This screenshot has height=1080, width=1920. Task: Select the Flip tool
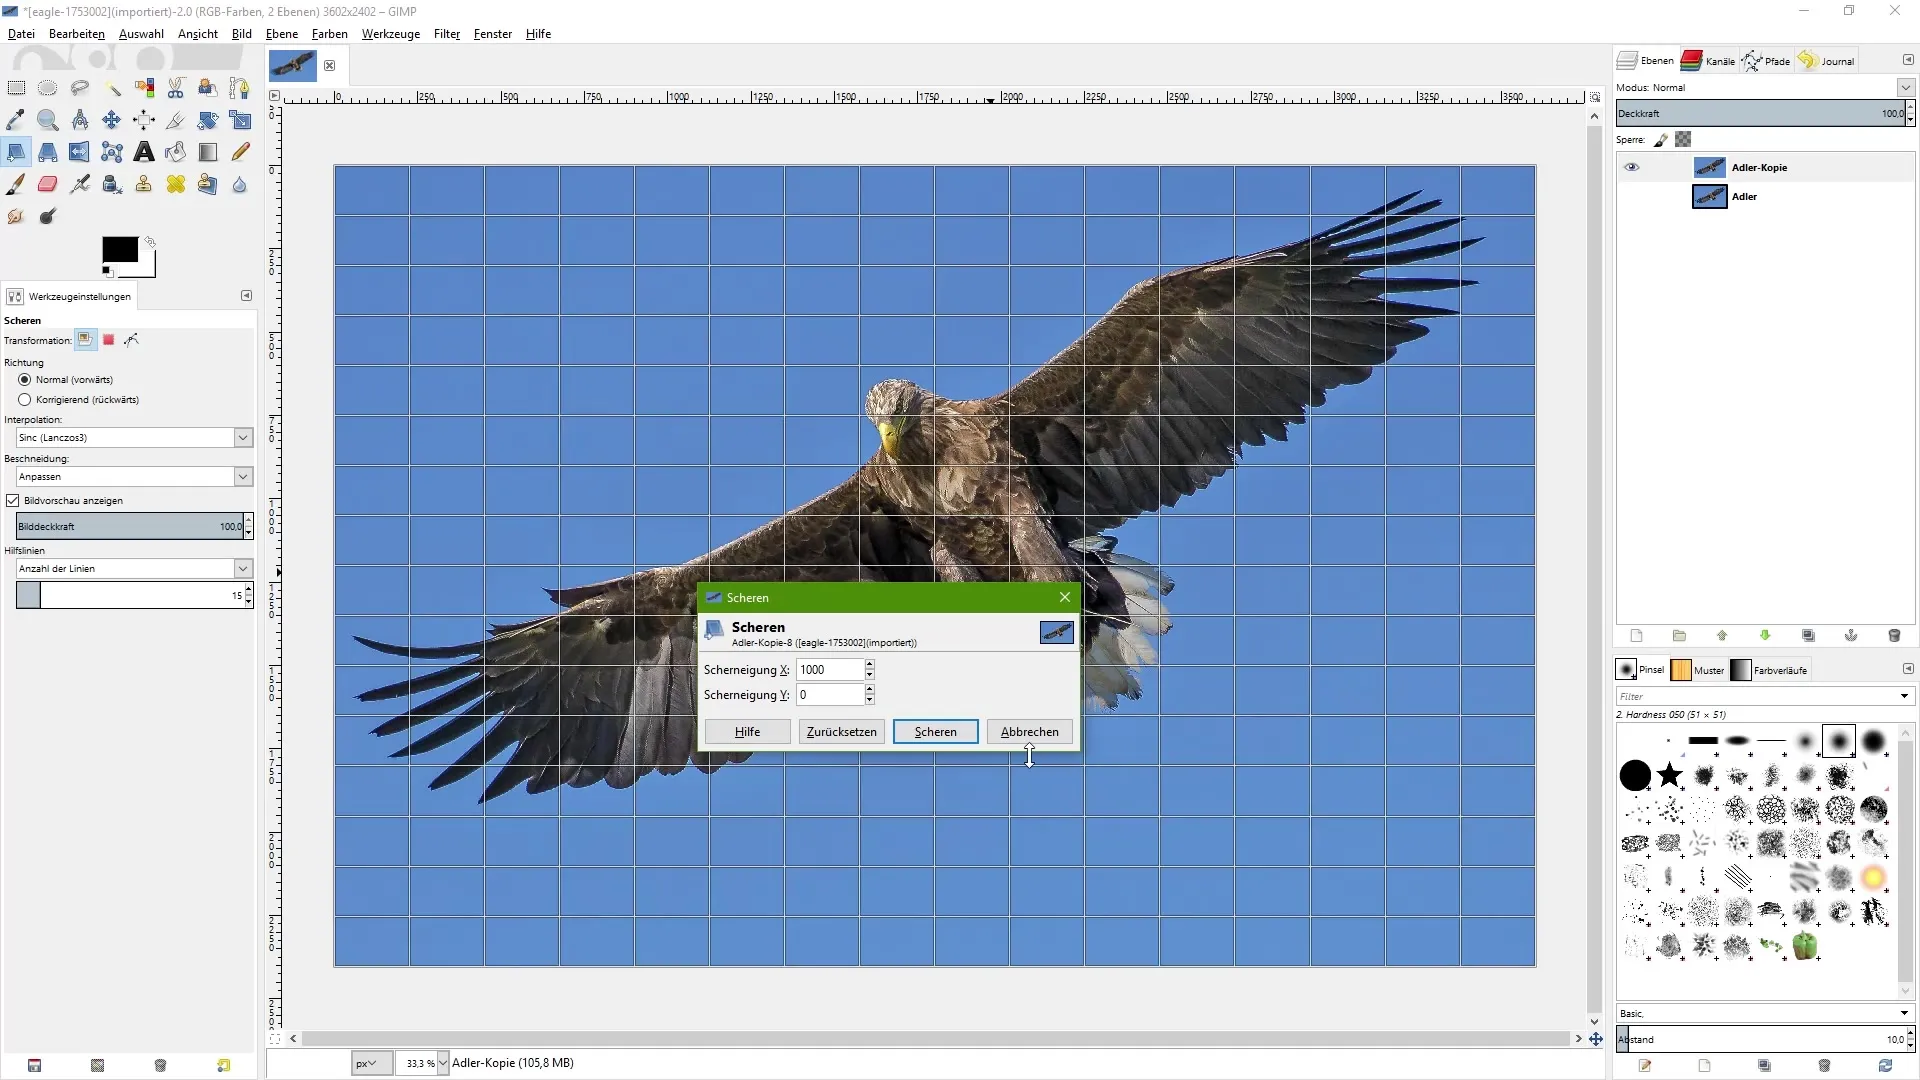click(x=80, y=152)
